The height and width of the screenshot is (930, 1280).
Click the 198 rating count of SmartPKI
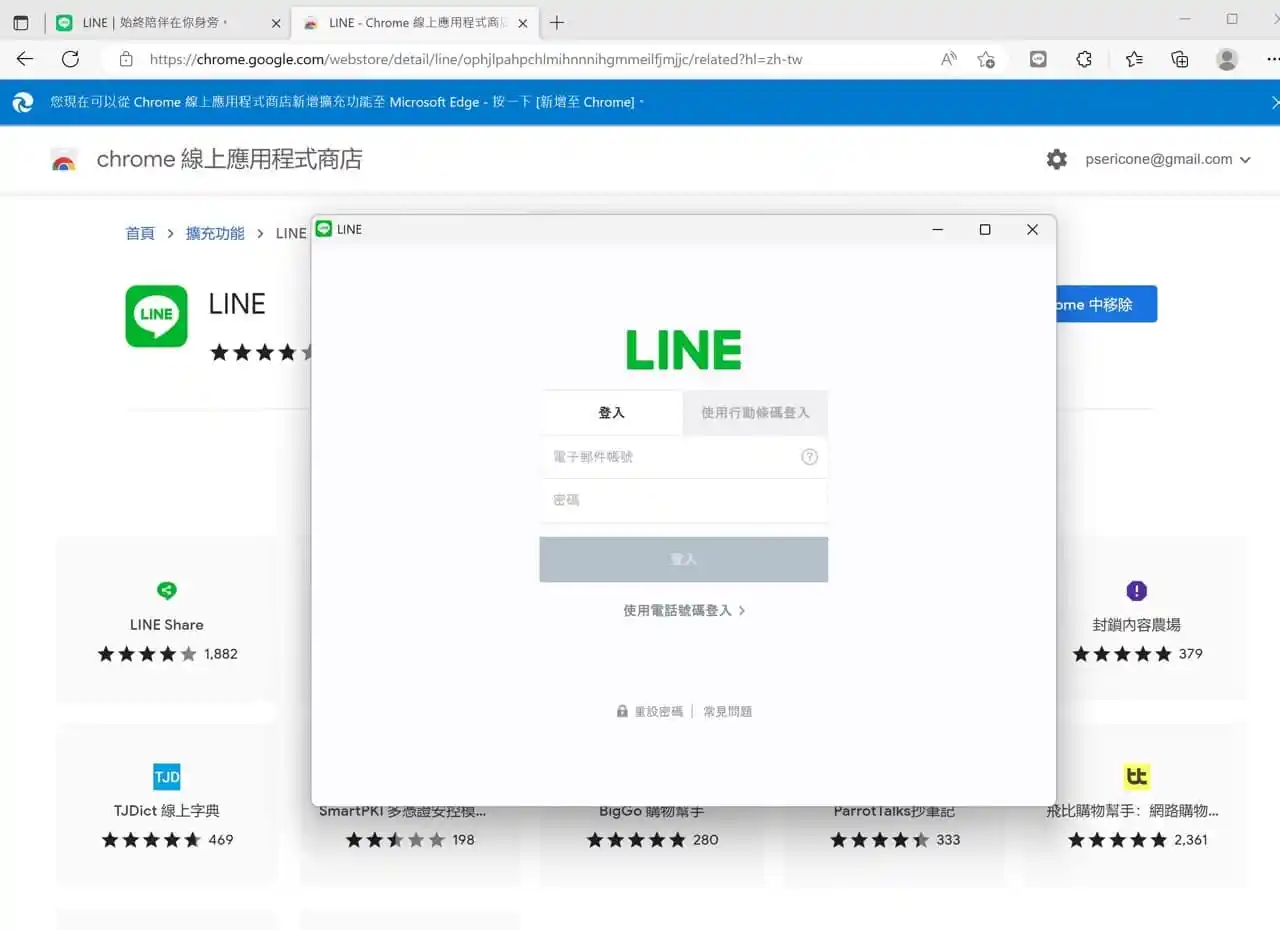coord(463,840)
